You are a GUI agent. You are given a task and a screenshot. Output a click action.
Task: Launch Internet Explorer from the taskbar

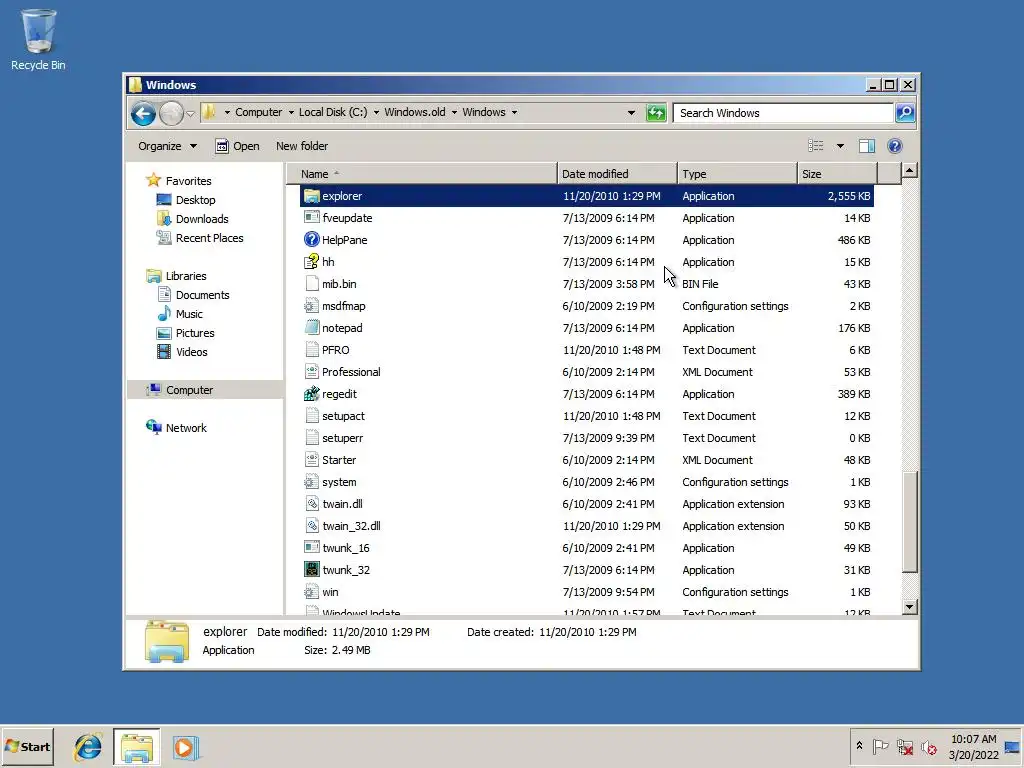coord(88,747)
